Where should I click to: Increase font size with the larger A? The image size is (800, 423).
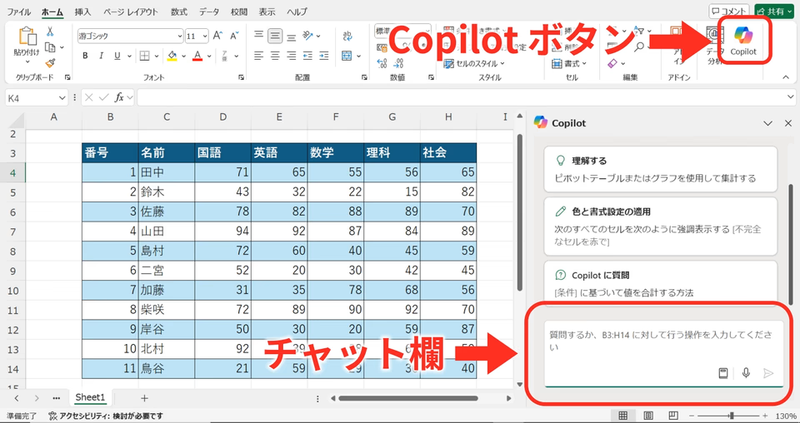coord(217,36)
